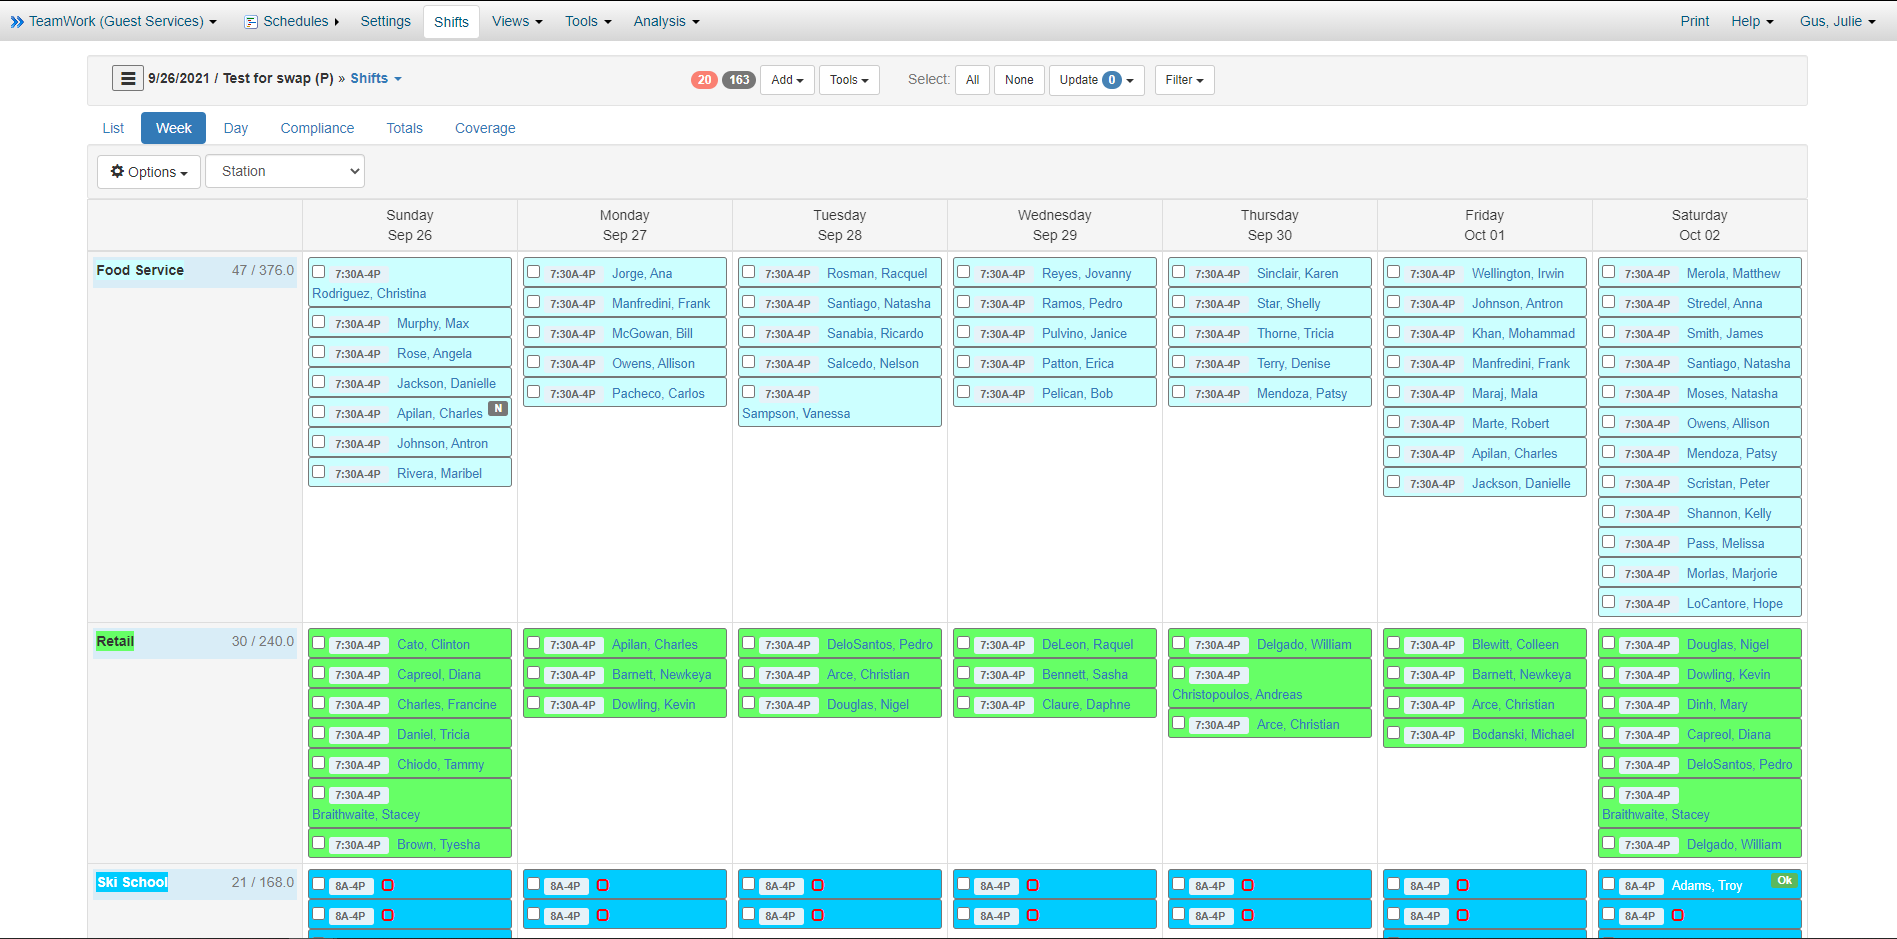Open the Station dropdown selector

284,171
